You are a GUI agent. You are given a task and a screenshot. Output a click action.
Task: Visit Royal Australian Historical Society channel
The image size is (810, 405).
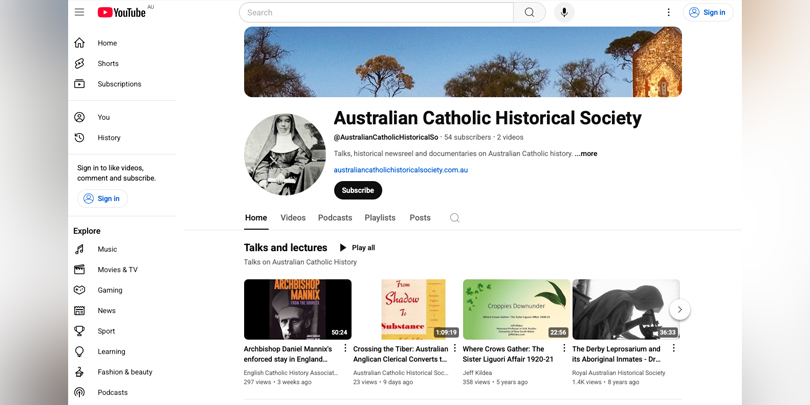click(619, 372)
